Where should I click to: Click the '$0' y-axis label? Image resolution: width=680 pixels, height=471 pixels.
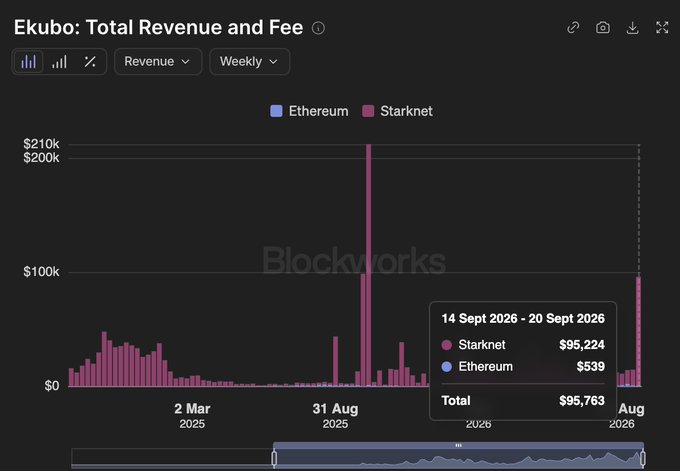pos(52,386)
